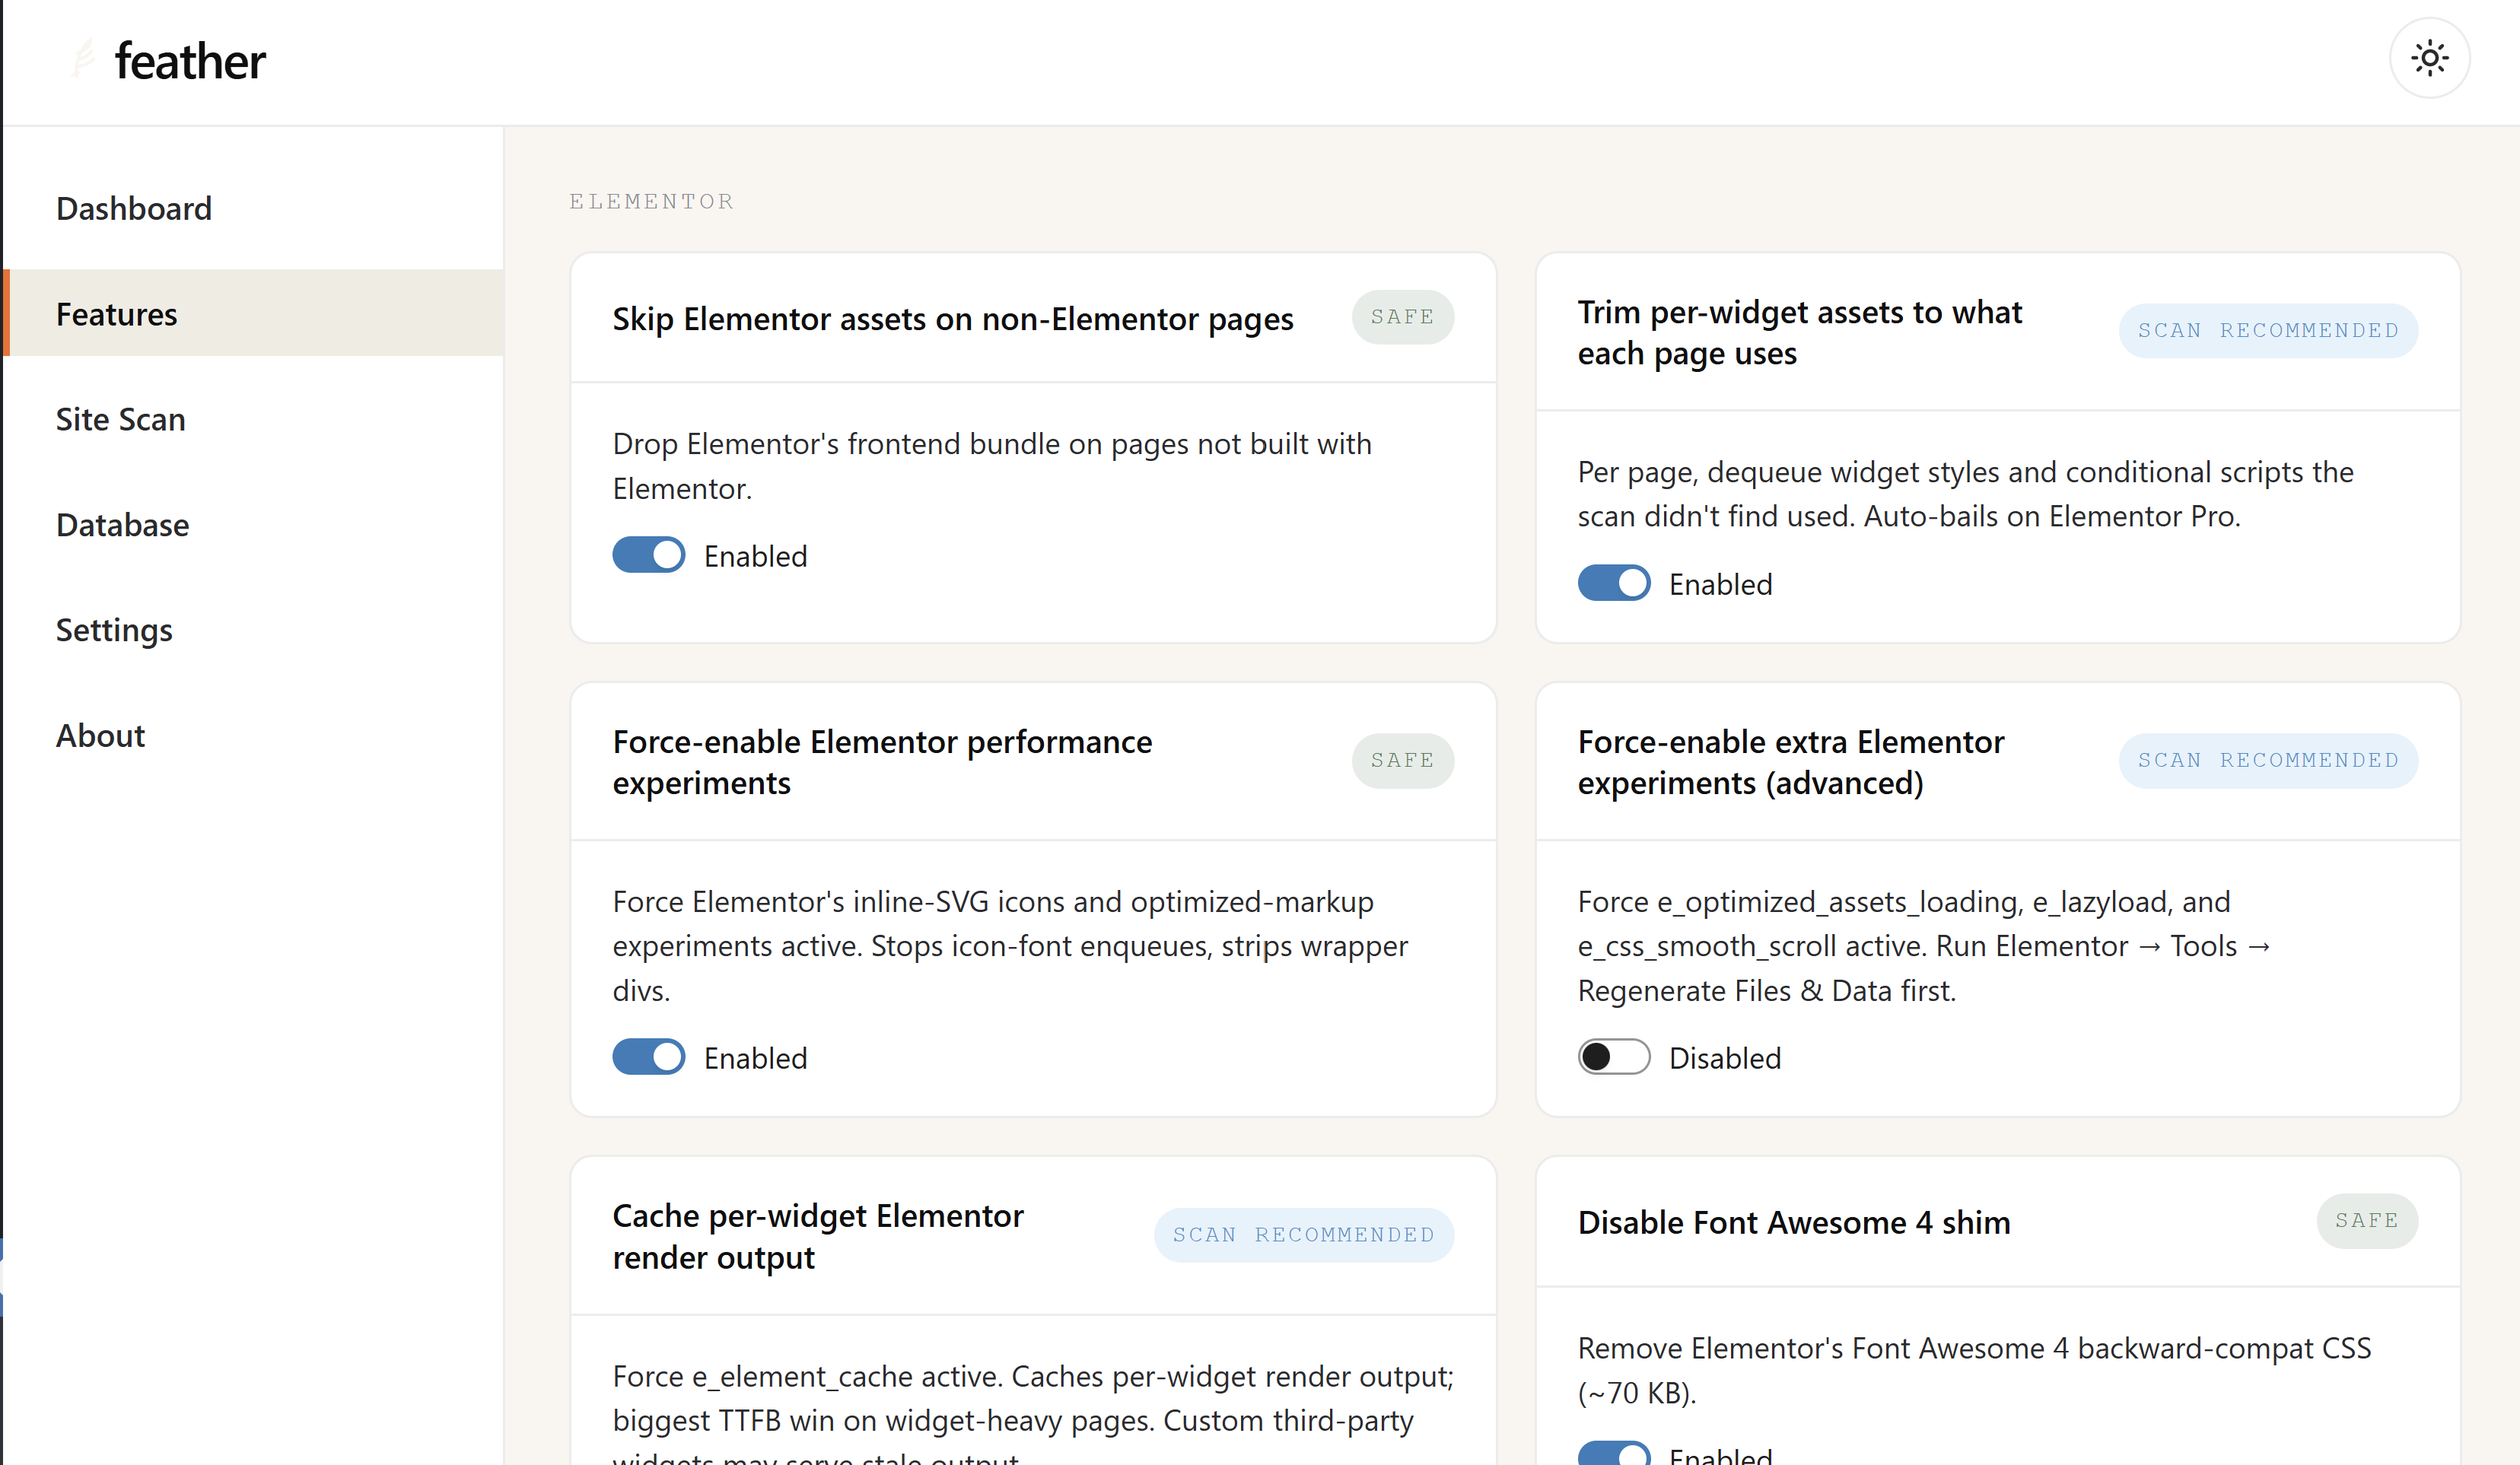Image resolution: width=2520 pixels, height=1465 pixels.
Task: Click SAFE badge on Skip Elementor assets card
Action: pos(1403,317)
